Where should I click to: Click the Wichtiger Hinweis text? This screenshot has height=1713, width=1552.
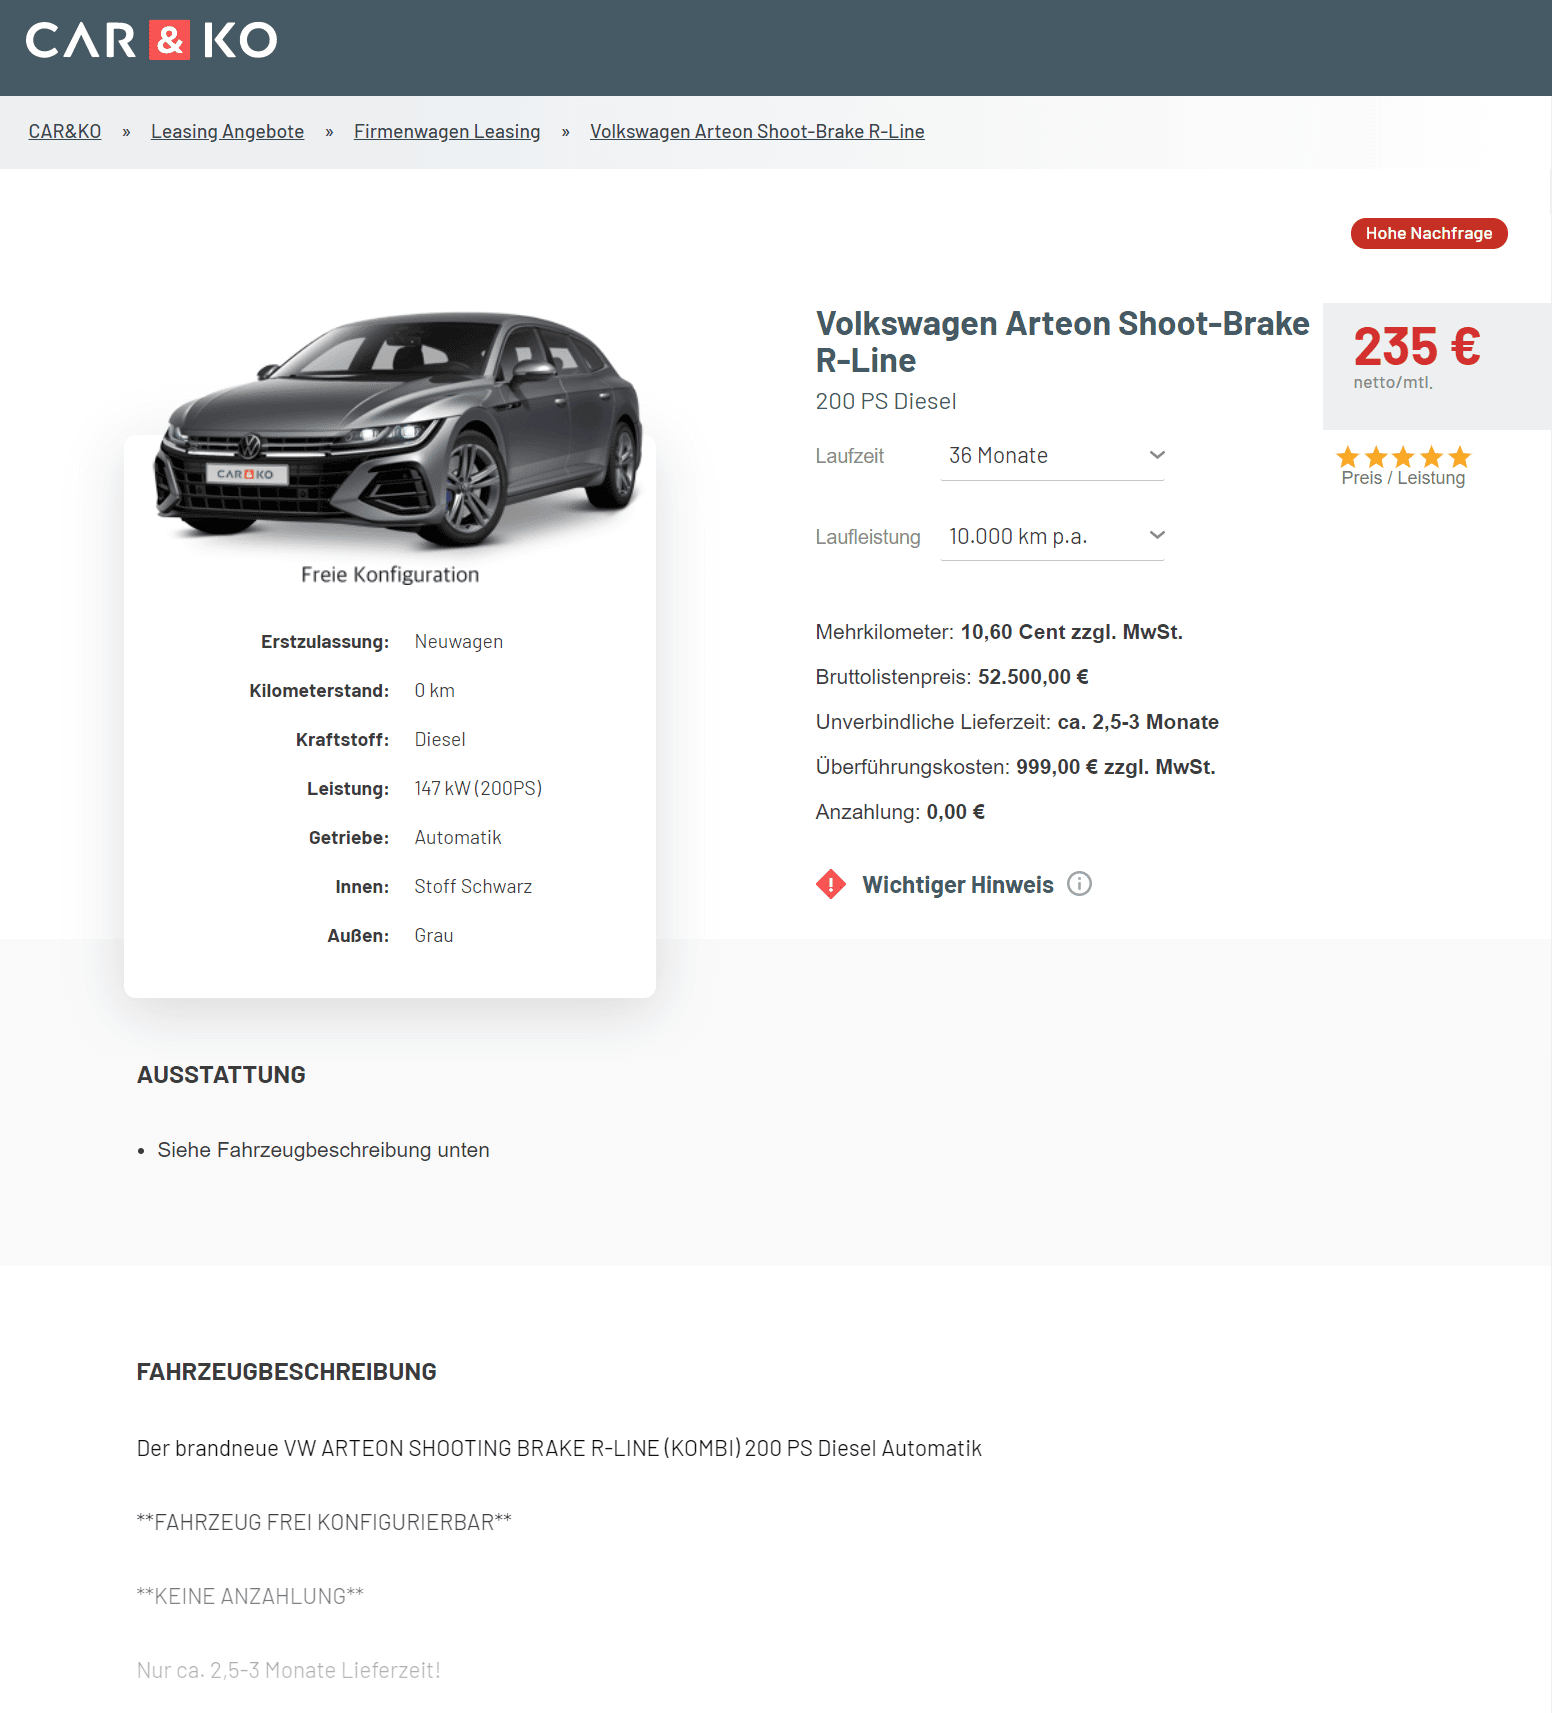[958, 885]
